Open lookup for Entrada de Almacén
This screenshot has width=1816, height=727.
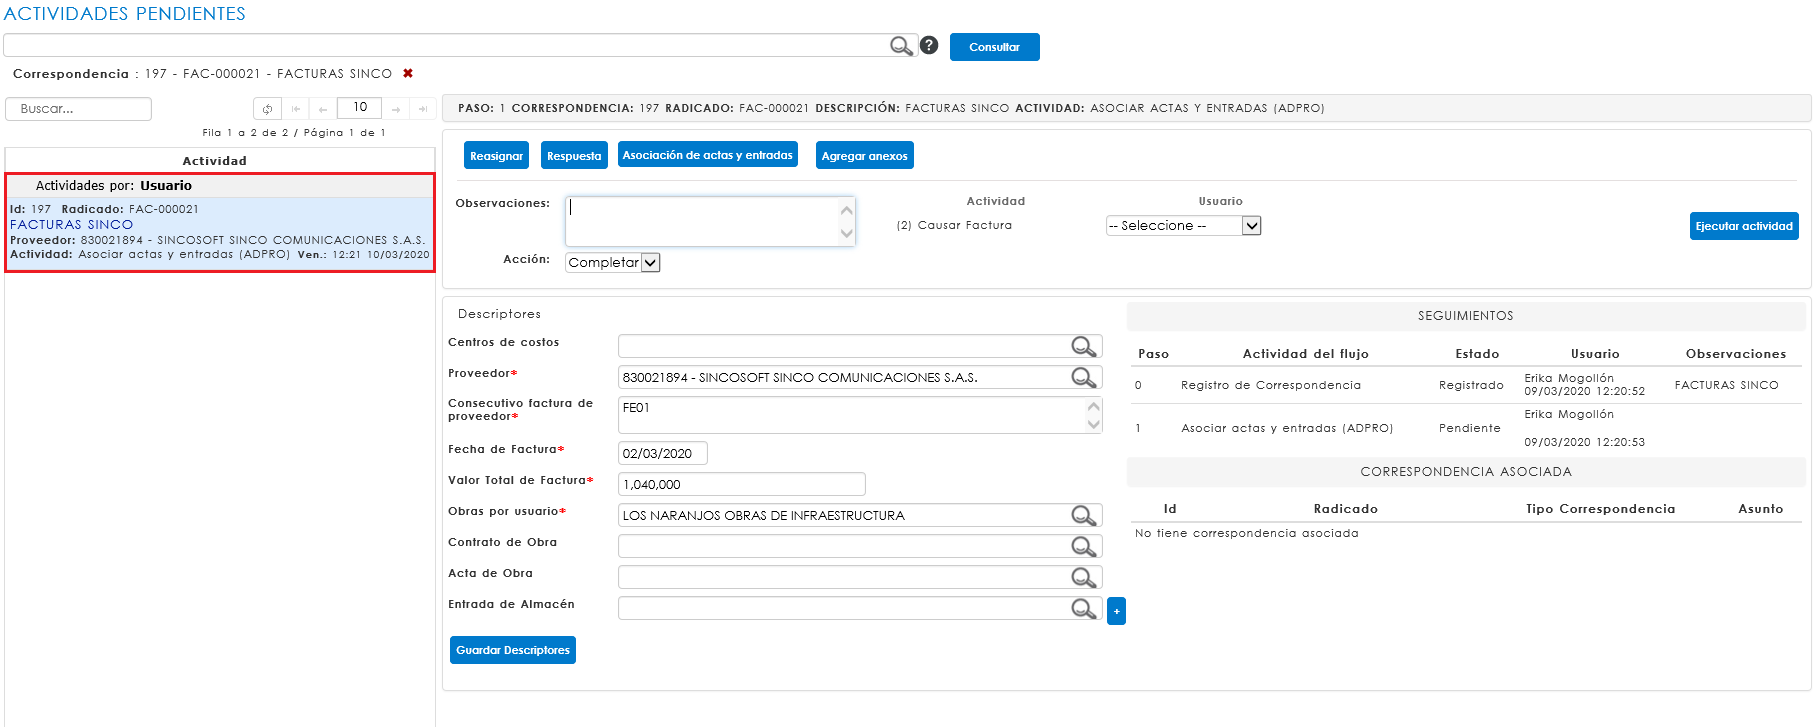pos(1084,608)
